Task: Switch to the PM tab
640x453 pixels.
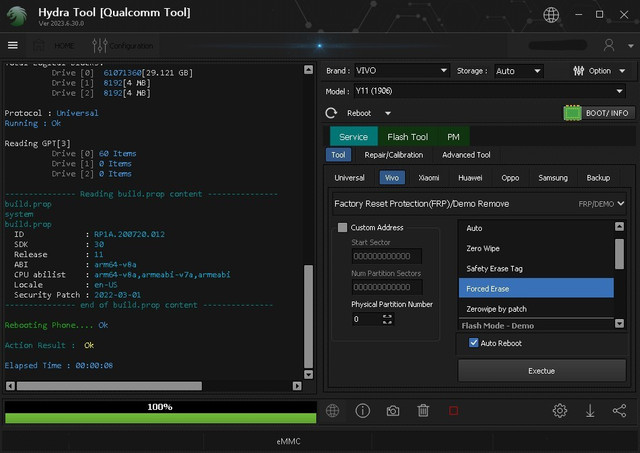Action: (x=453, y=136)
